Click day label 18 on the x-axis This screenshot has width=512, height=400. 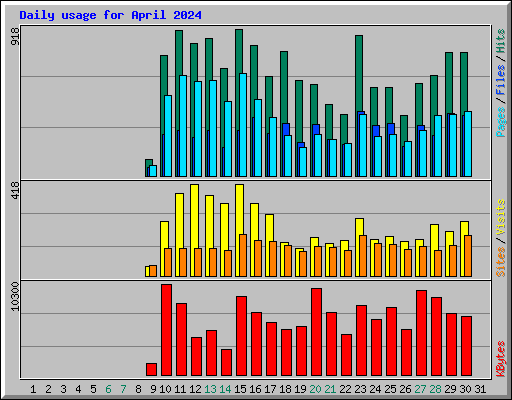coord(285,389)
